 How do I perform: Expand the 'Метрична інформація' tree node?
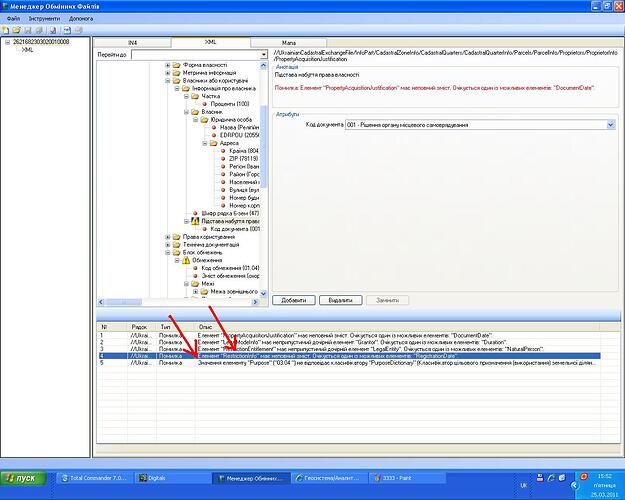(x=168, y=73)
